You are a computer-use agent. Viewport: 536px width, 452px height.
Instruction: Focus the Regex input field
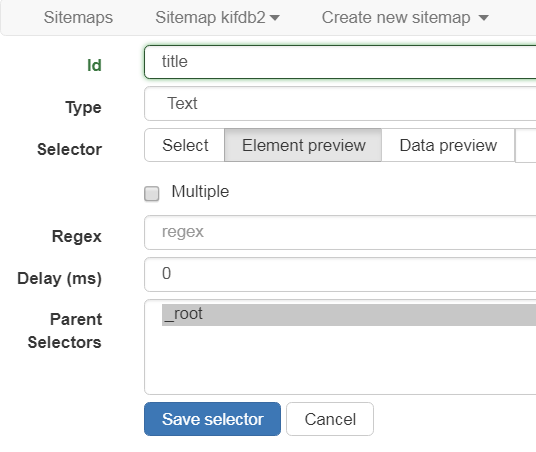(x=340, y=232)
